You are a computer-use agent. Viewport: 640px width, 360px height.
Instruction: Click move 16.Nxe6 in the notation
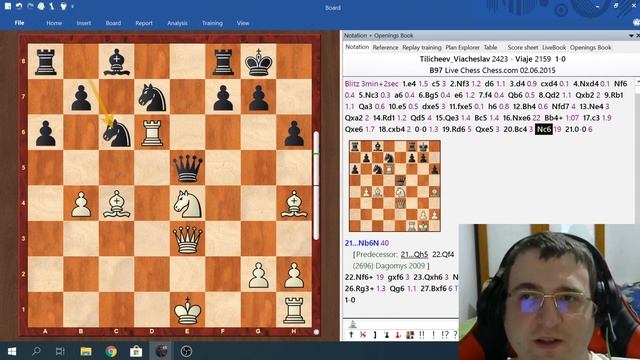[x=516, y=118]
